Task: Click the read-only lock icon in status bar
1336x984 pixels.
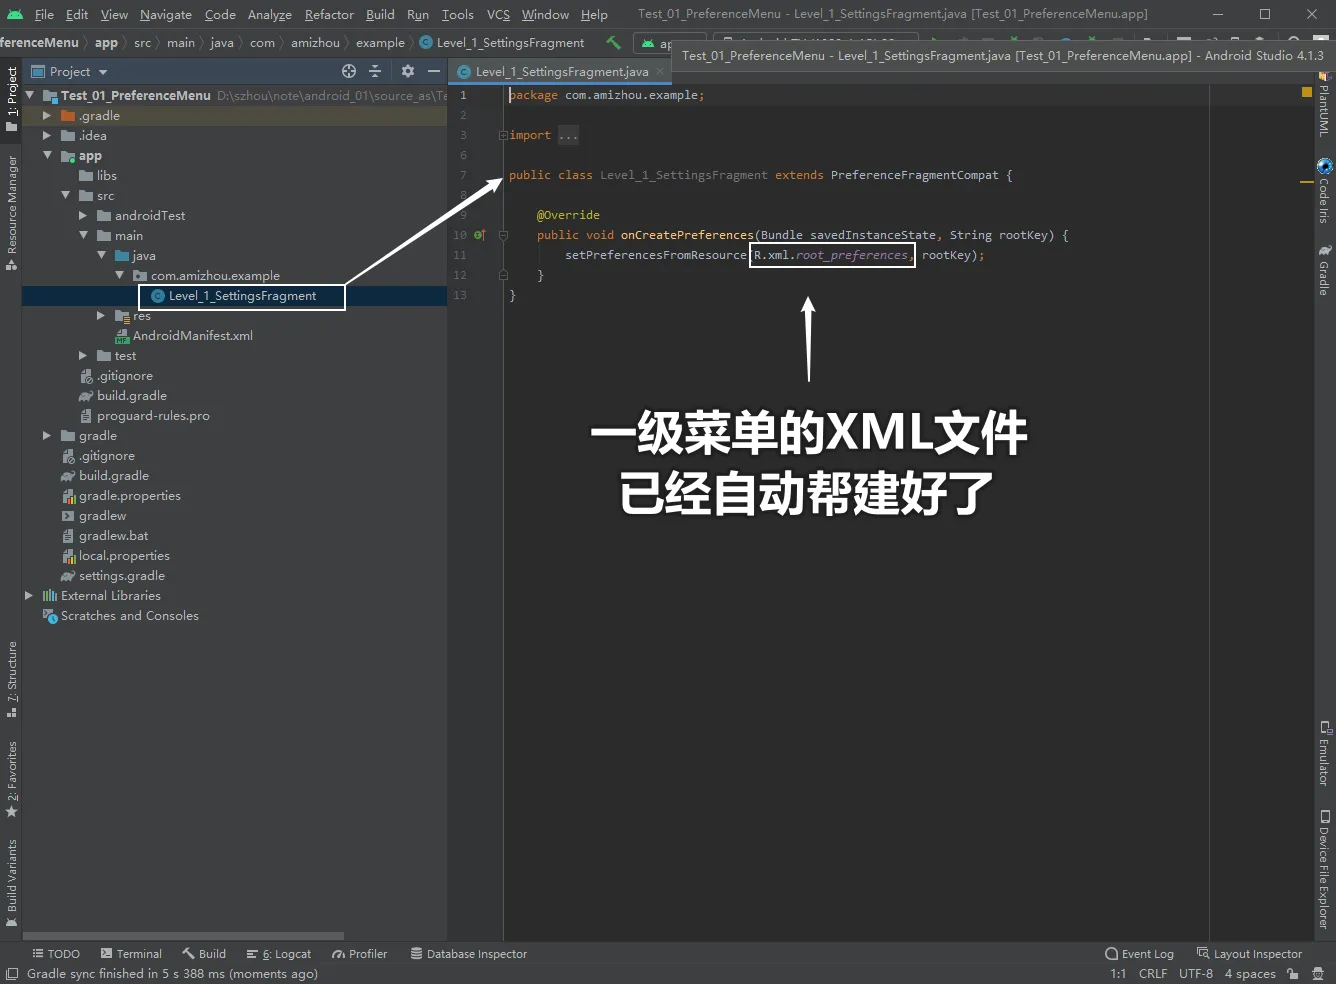Action: (x=1293, y=973)
